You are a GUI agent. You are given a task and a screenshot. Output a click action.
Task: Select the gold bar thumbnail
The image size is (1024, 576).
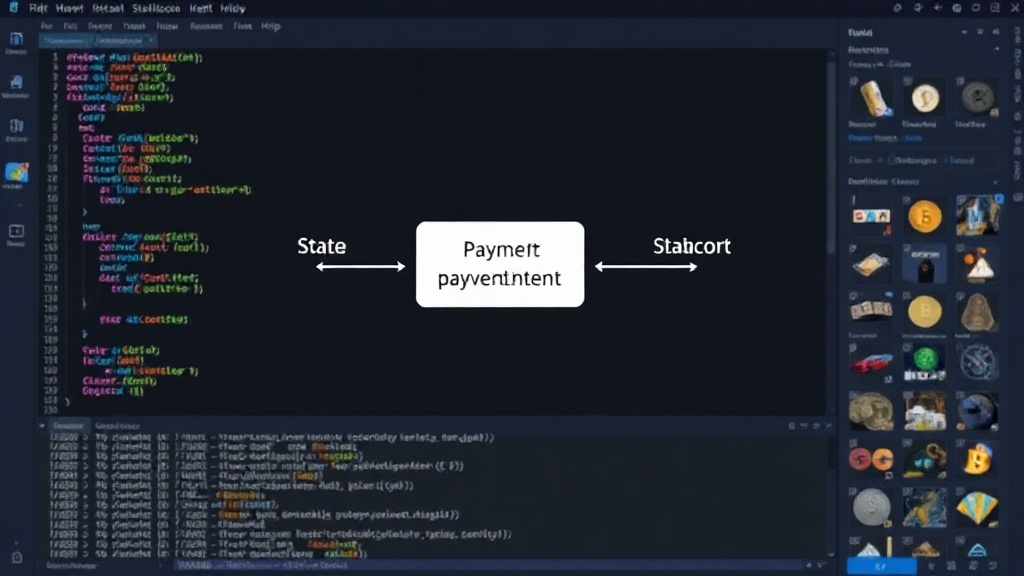click(x=873, y=99)
